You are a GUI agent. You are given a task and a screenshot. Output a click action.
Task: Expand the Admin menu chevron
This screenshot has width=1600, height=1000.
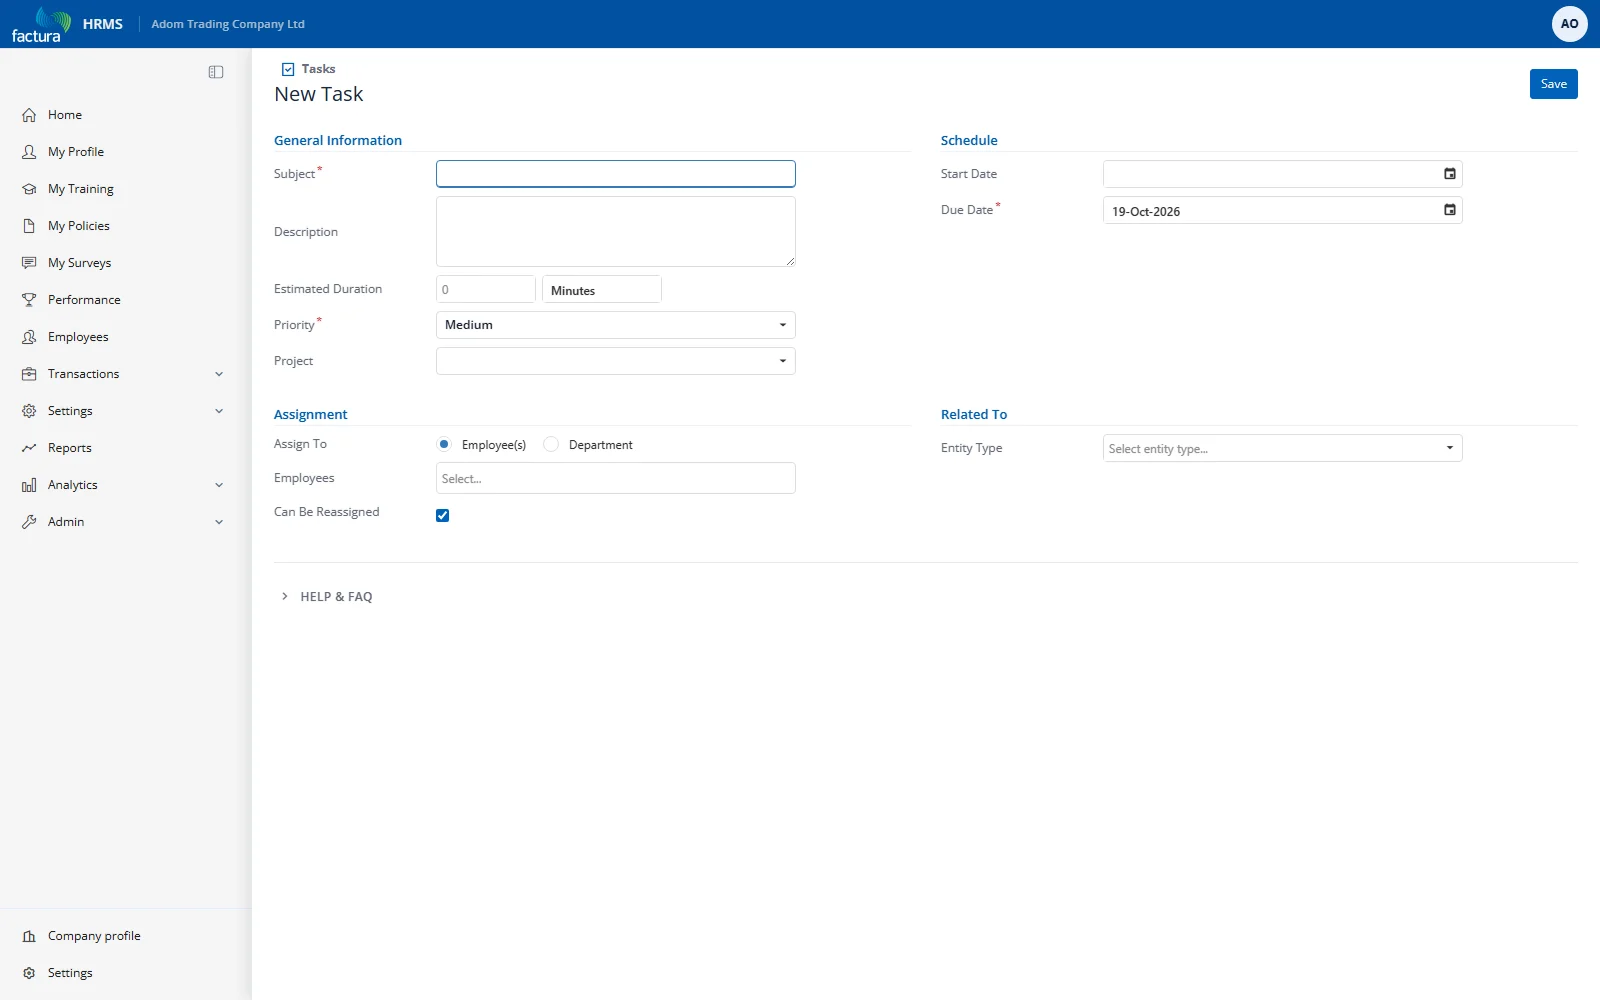[x=219, y=522]
